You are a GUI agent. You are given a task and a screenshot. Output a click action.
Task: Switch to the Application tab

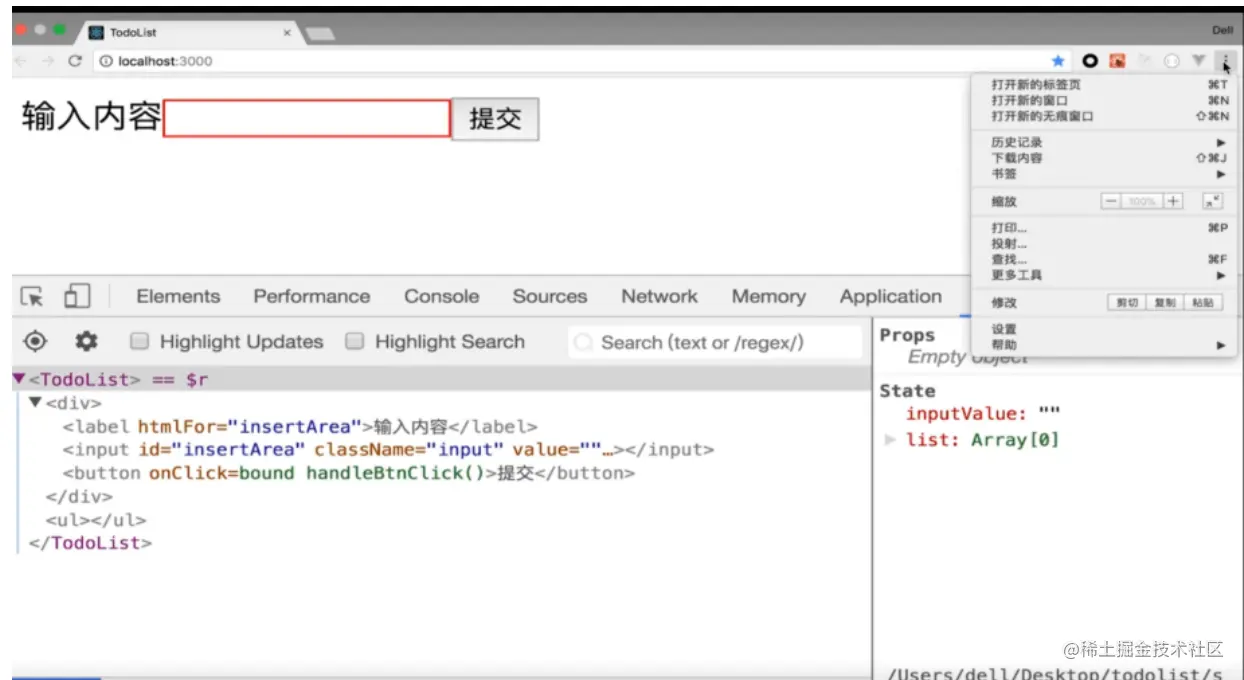pyautogui.click(x=890, y=296)
